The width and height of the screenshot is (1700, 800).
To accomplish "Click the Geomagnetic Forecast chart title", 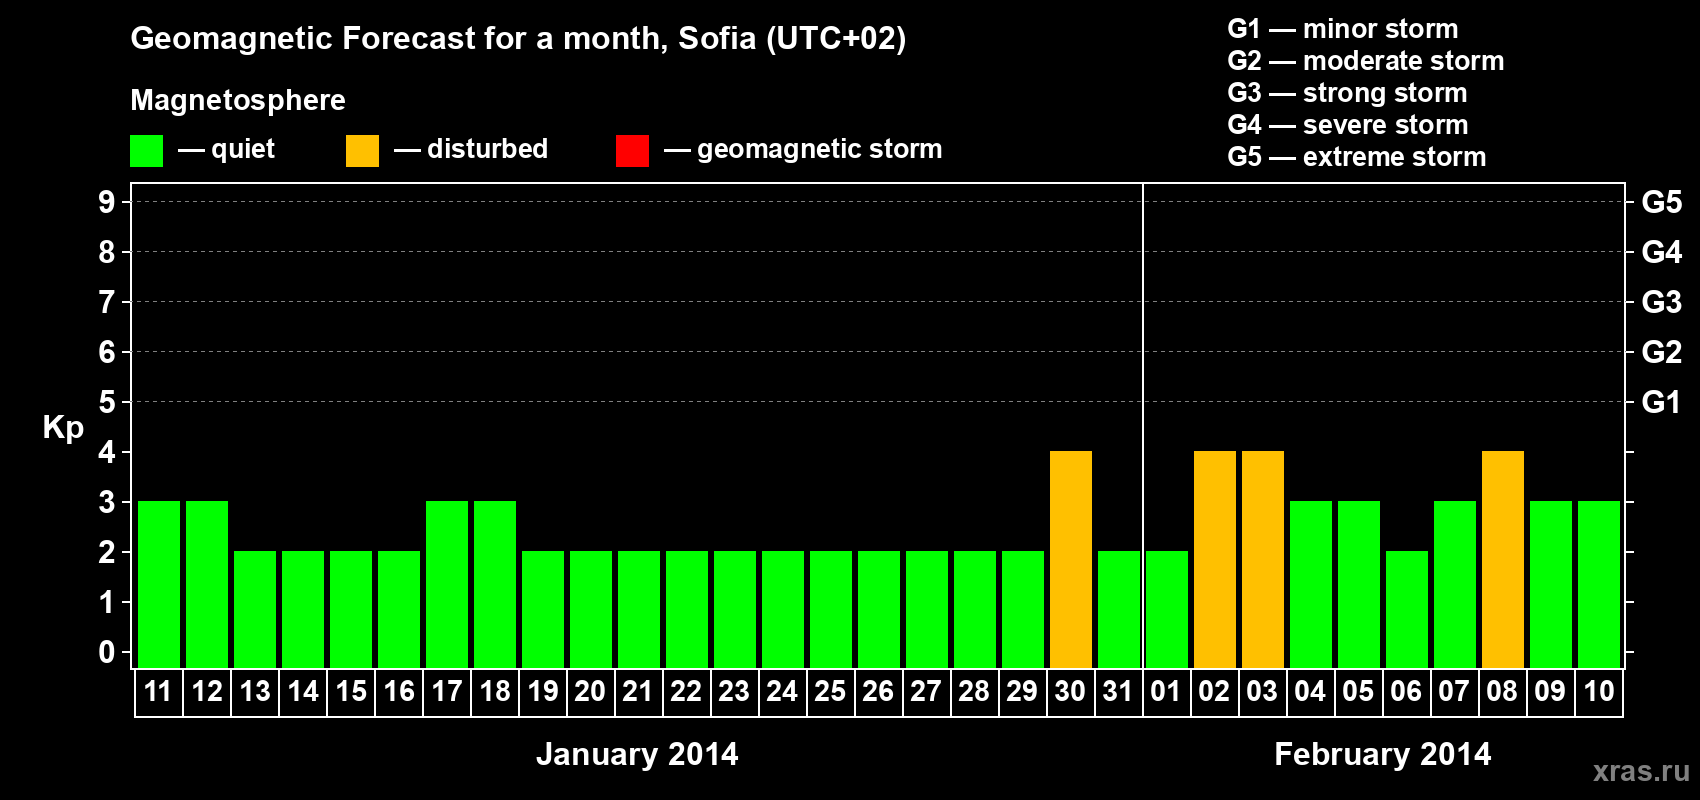I will point(518,39).
